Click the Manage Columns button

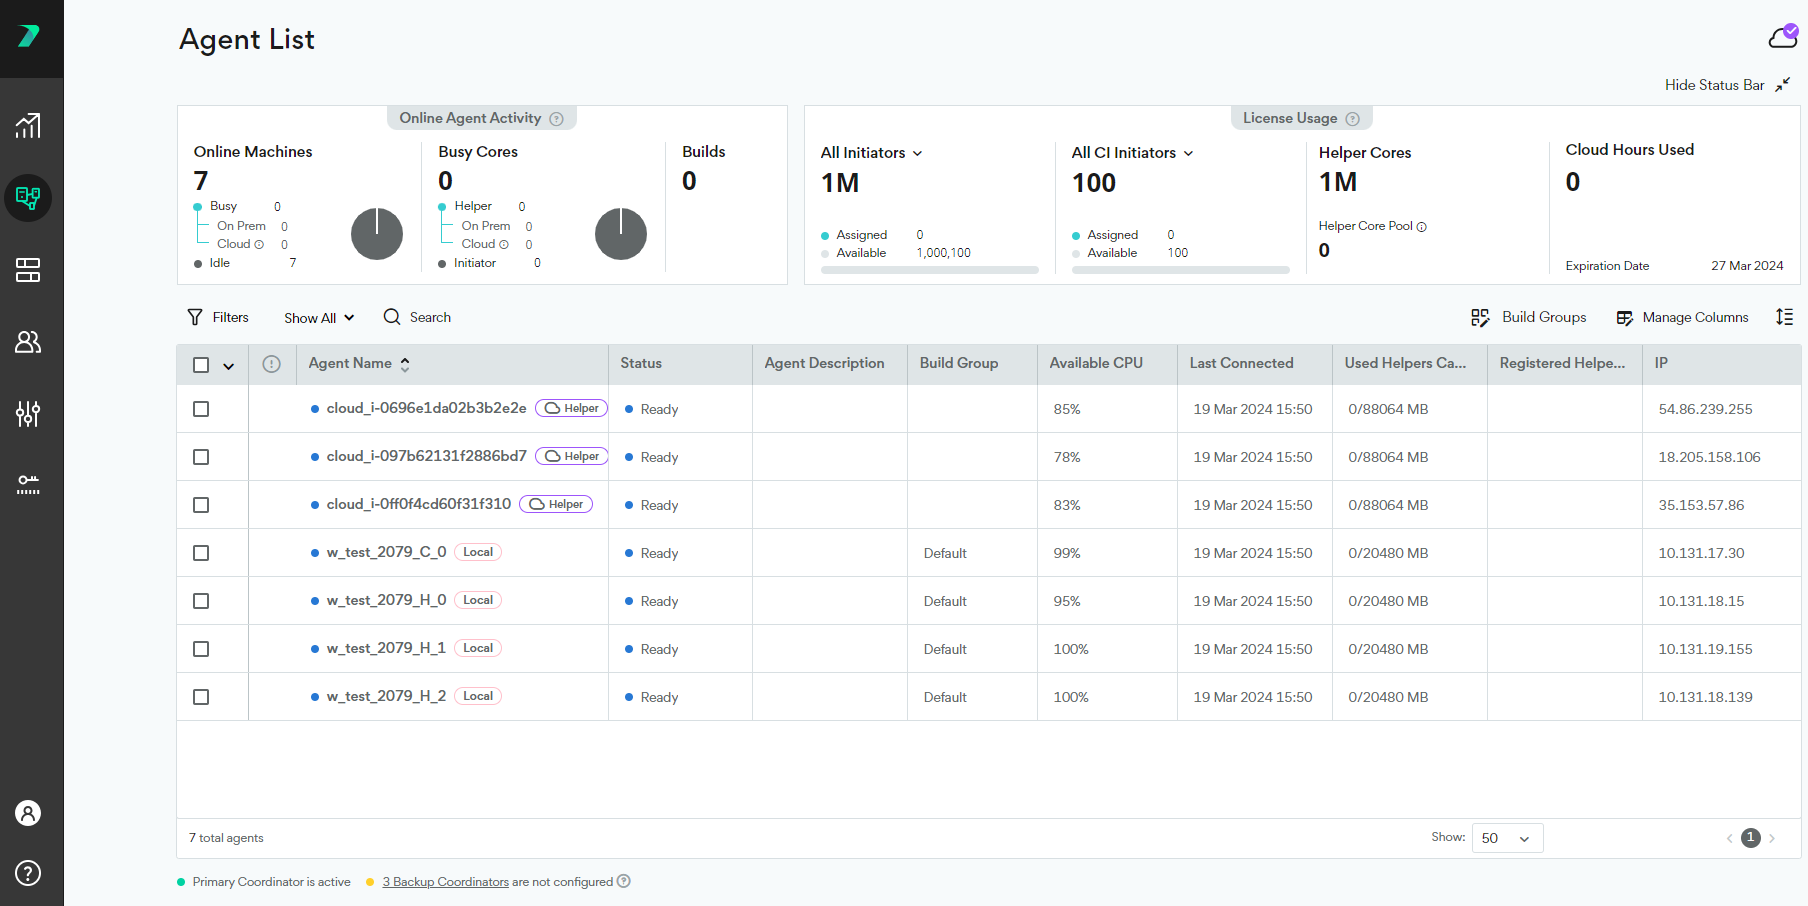1683,317
